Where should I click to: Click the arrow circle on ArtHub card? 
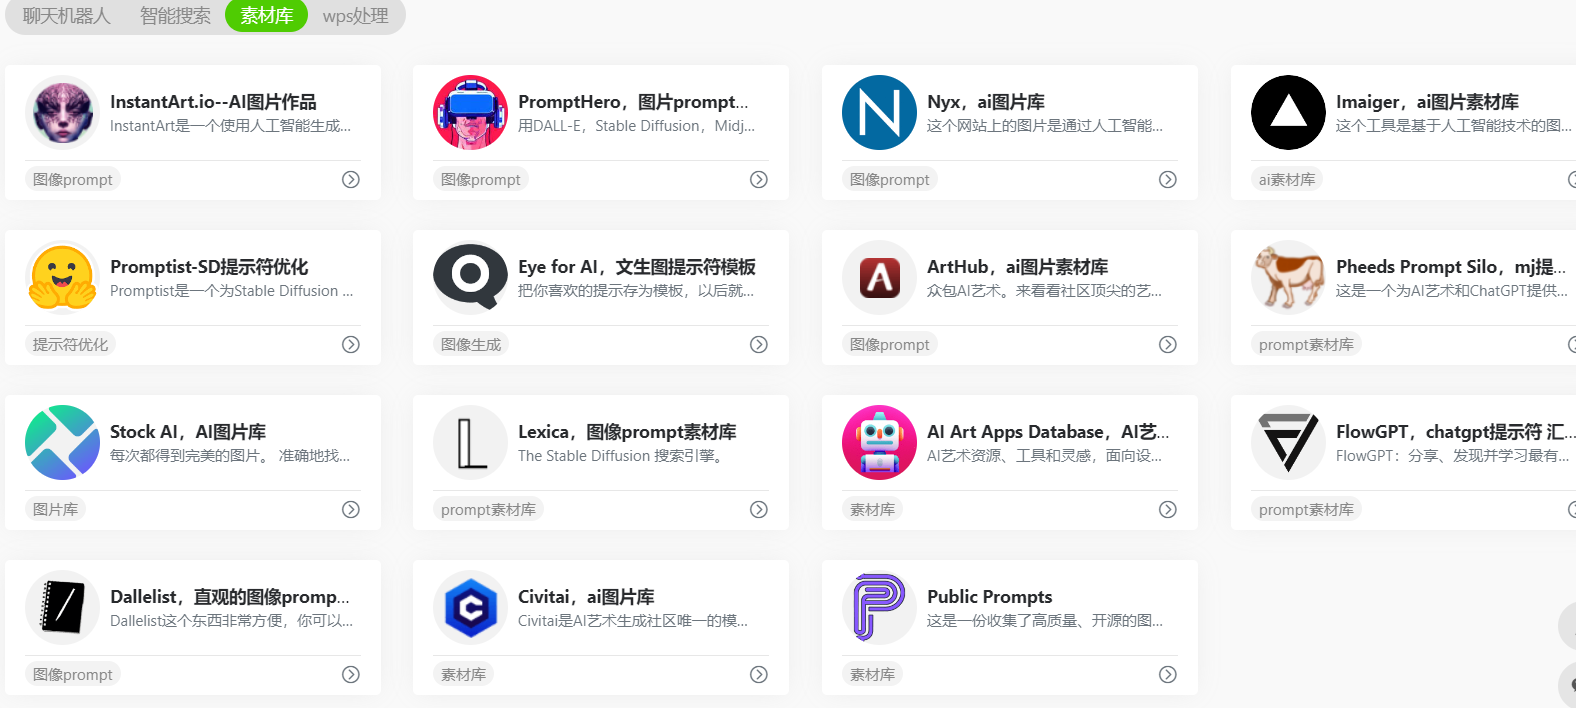pos(1168,344)
